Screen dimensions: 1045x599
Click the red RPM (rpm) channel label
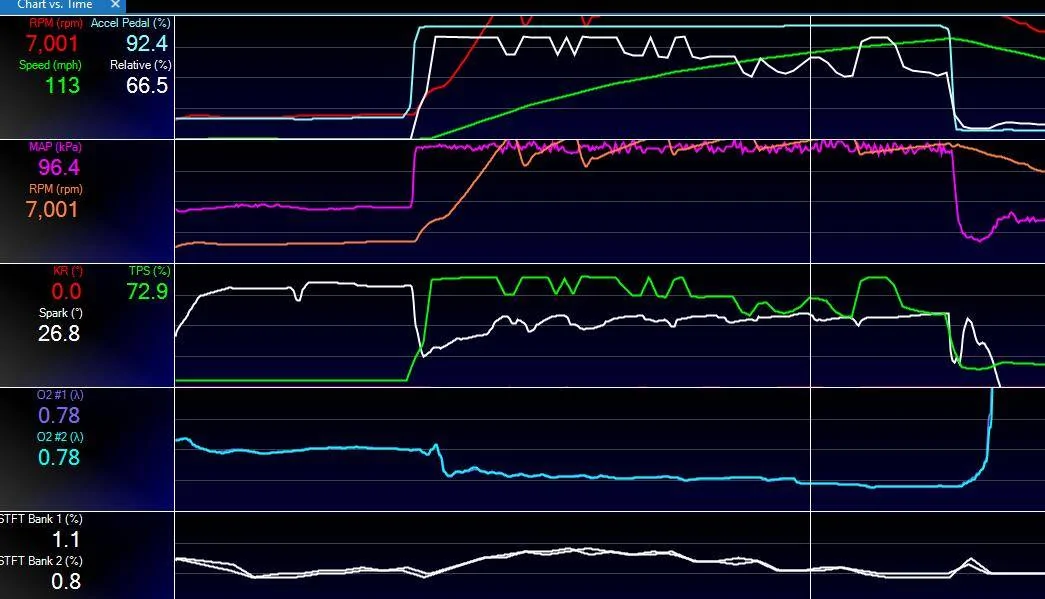(x=56, y=23)
